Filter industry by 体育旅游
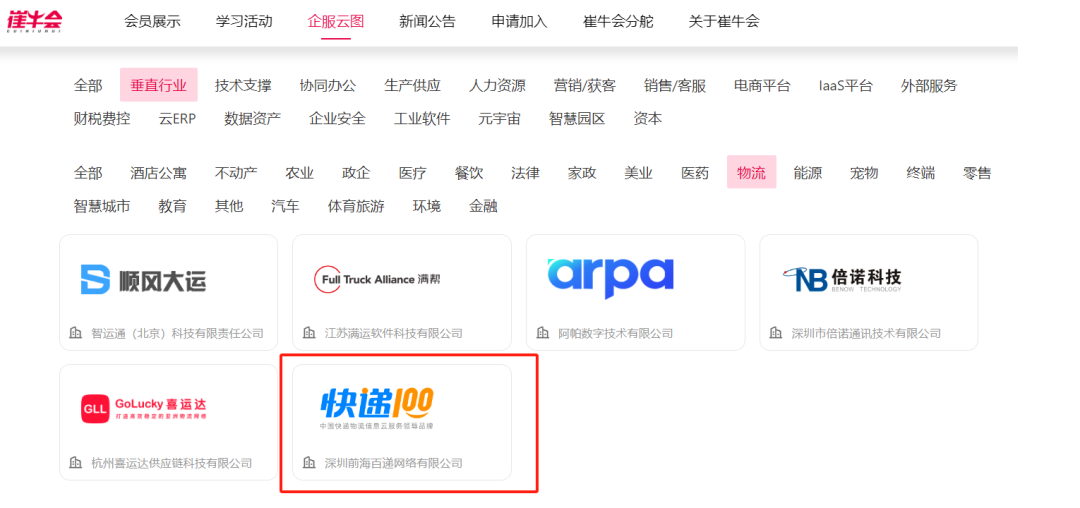The height and width of the screenshot is (508, 1080). click(x=356, y=206)
